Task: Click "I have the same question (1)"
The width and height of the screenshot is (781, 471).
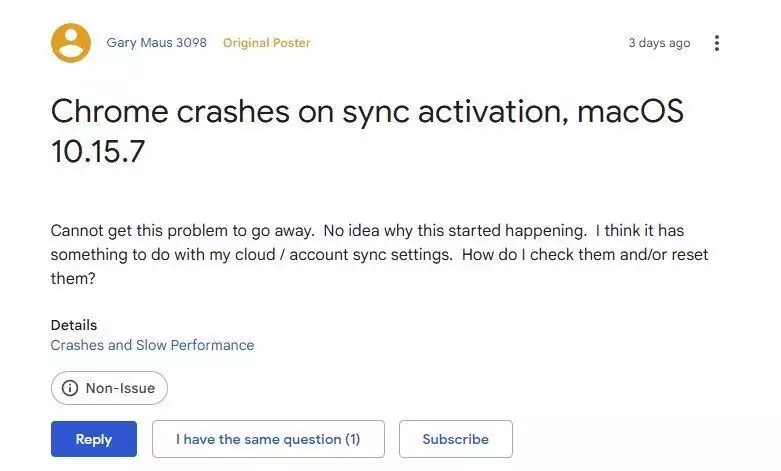Action: click(x=268, y=439)
